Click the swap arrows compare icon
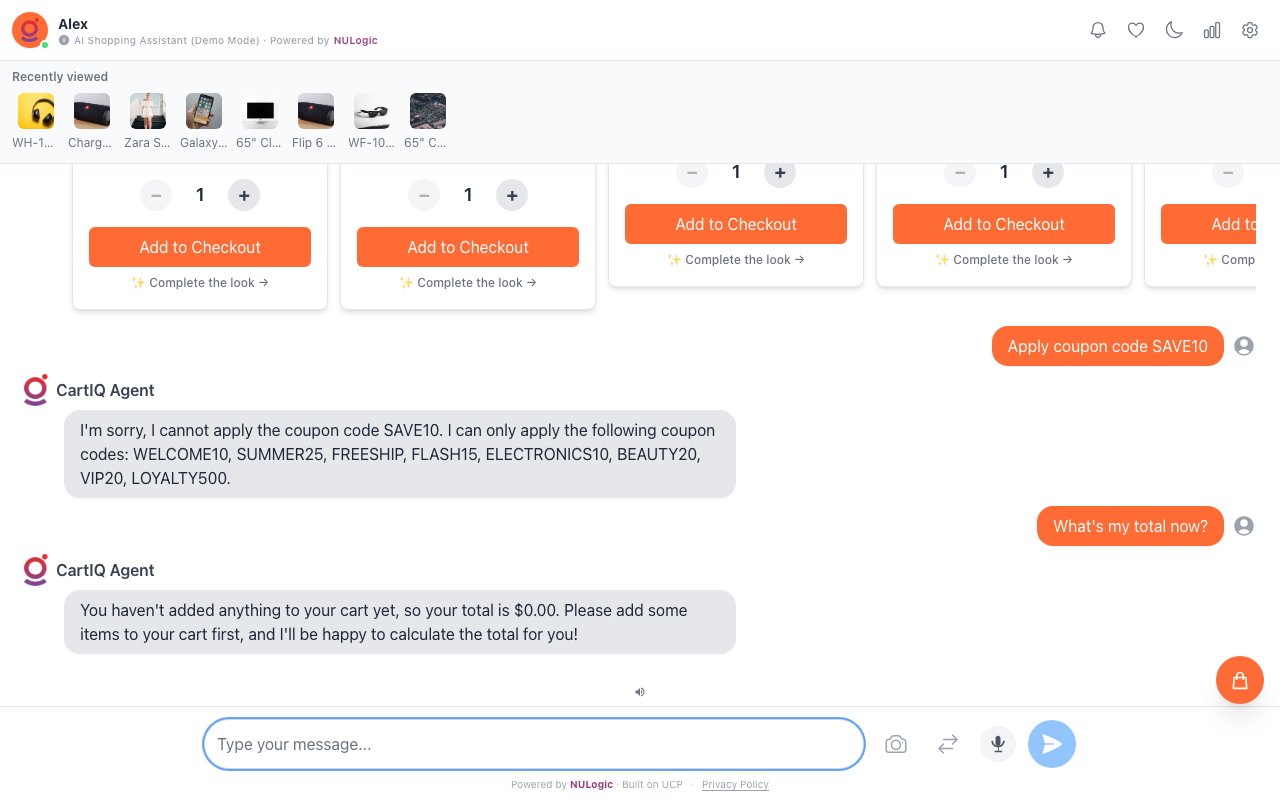Screen dimensions: 1280x800 click(948, 744)
